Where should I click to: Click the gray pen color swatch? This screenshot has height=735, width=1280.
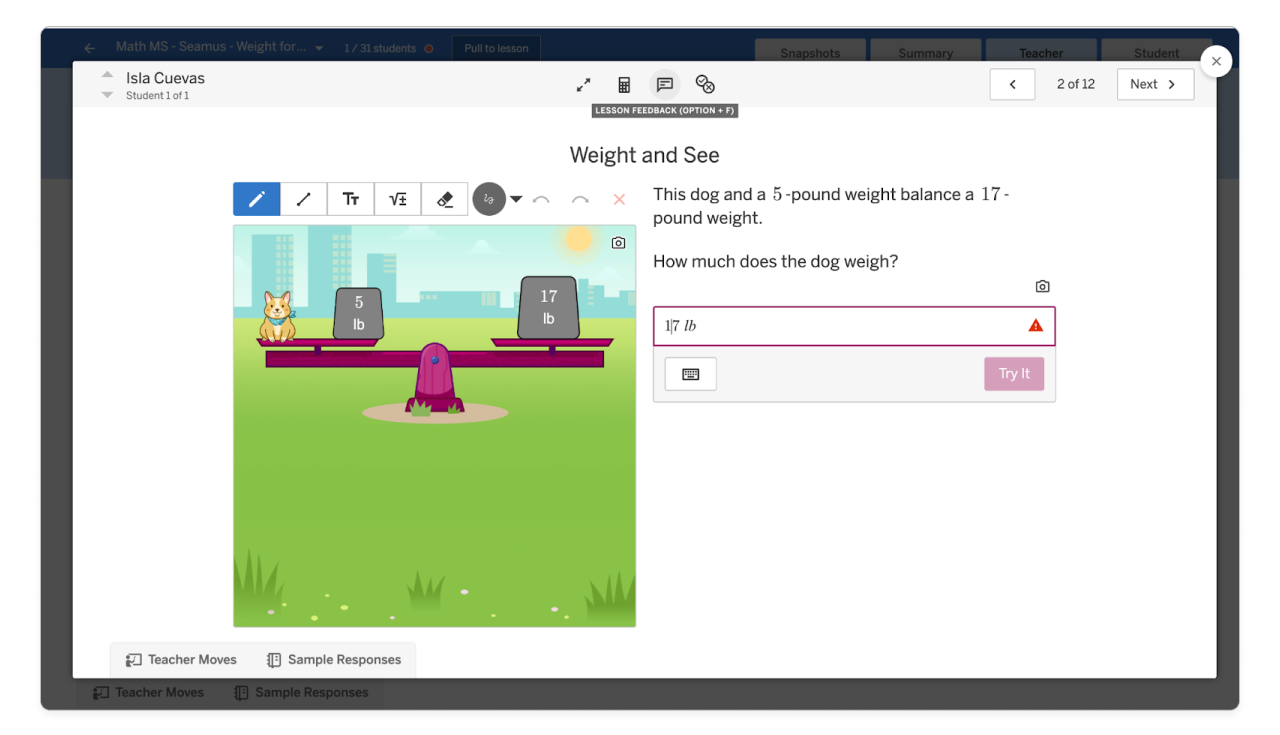[489, 199]
